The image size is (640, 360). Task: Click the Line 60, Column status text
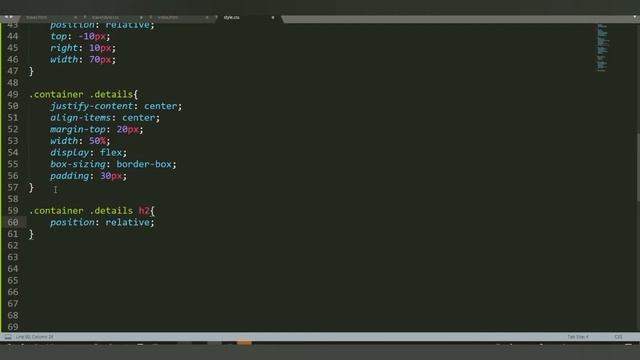click(35, 337)
